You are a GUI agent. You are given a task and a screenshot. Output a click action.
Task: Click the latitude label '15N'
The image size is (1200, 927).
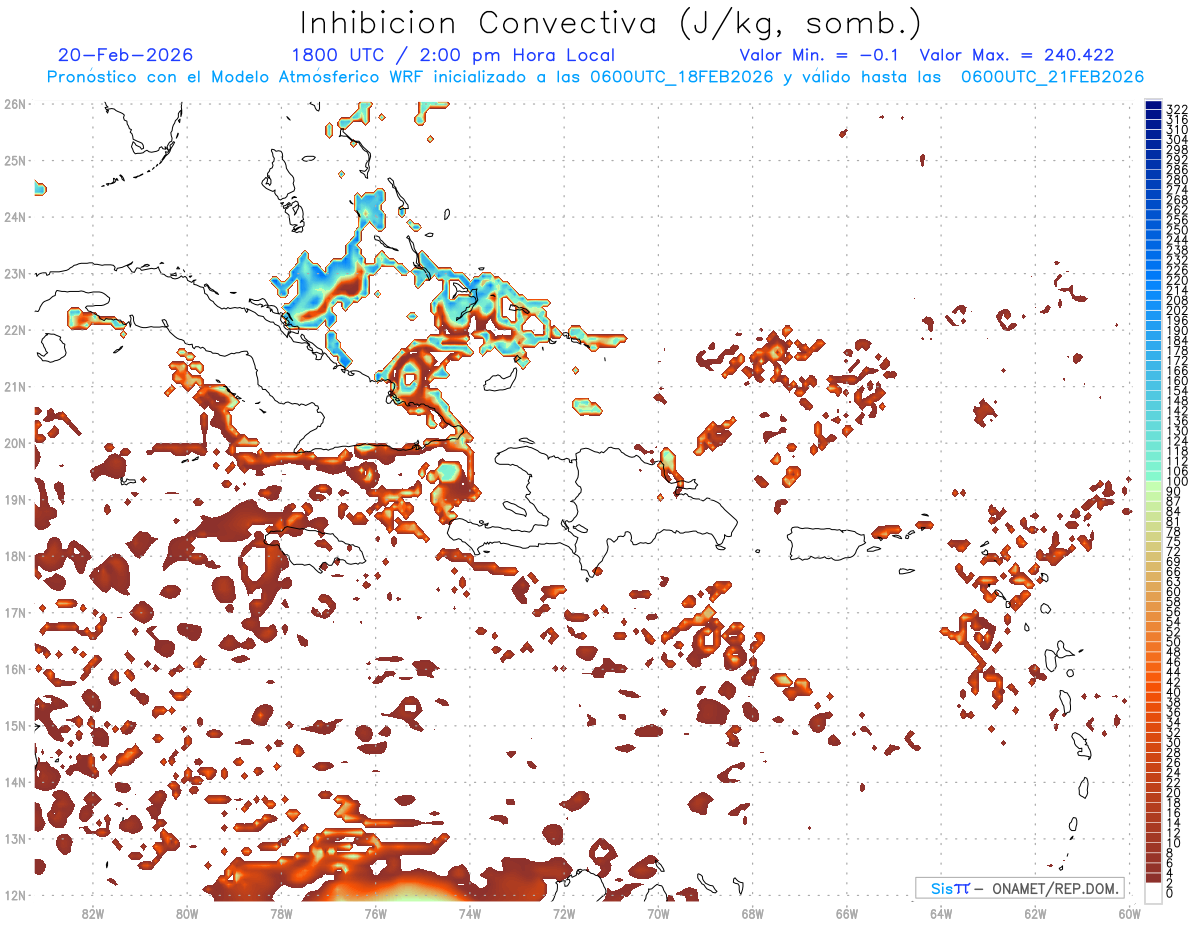click(14, 726)
